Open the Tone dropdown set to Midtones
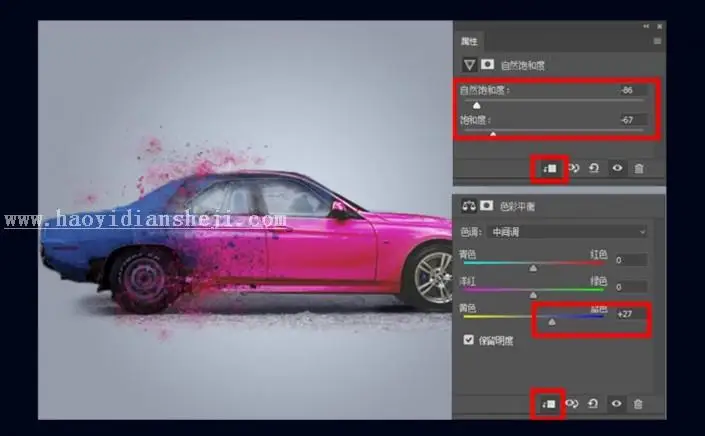 (567, 232)
